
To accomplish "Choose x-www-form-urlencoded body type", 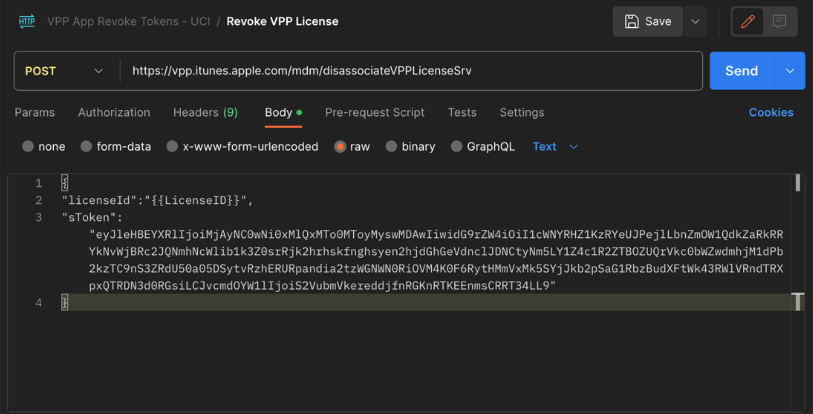I will coord(173,146).
